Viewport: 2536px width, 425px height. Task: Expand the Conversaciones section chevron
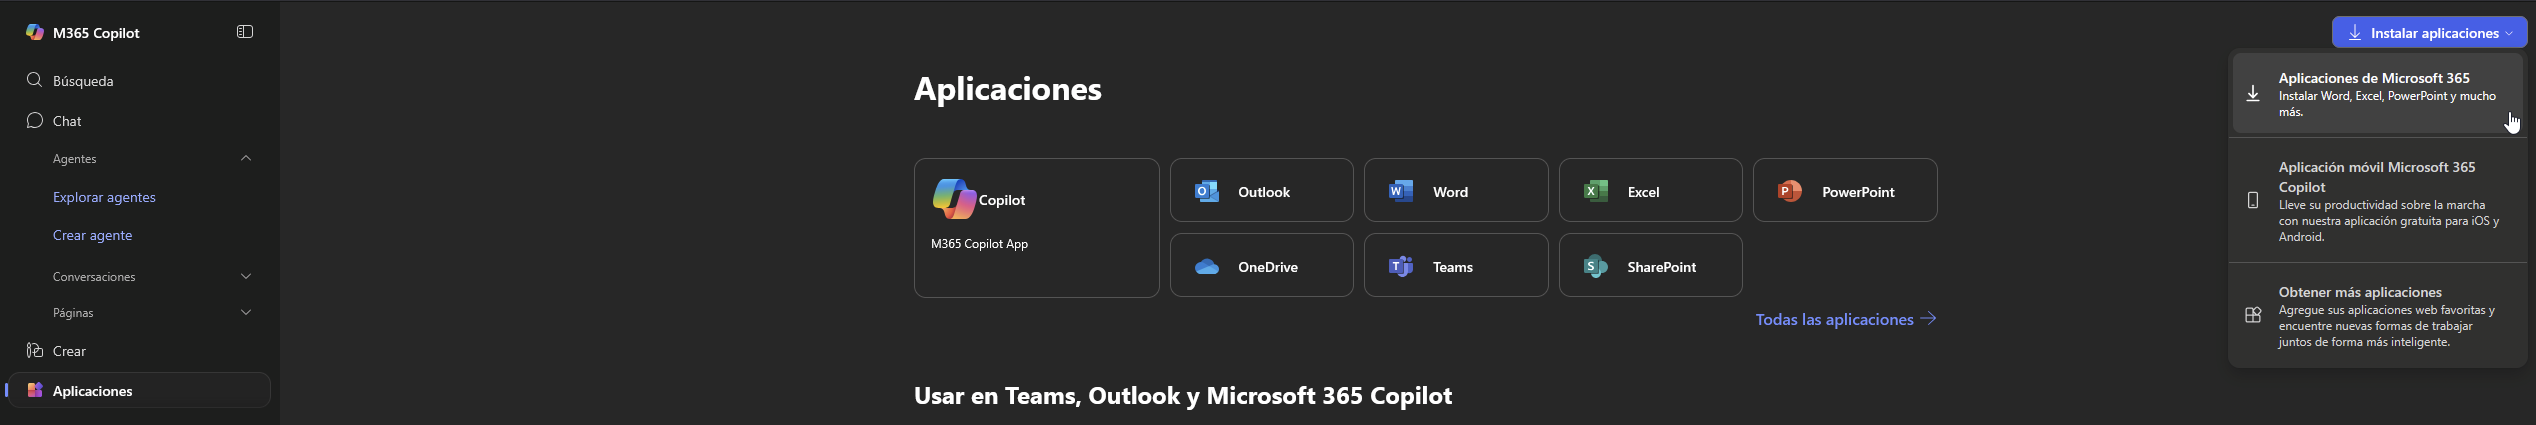click(246, 276)
